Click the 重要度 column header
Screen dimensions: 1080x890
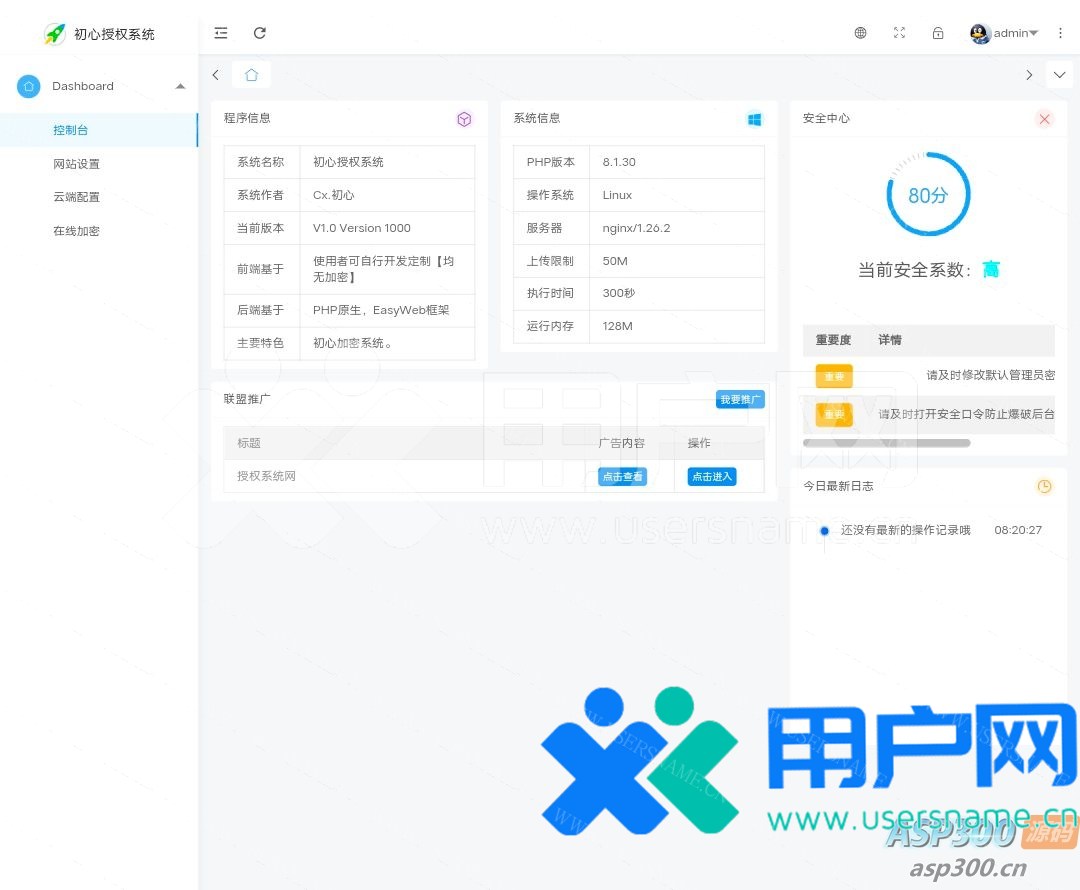(x=833, y=340)
